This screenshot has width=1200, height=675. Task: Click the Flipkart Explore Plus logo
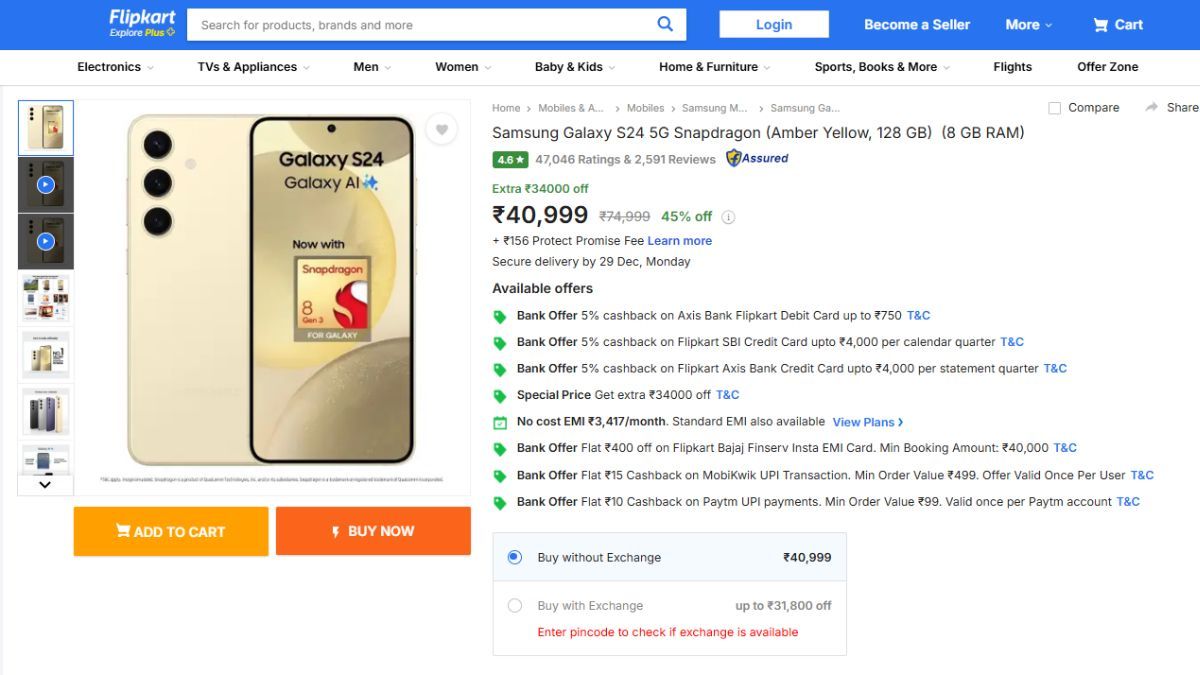142,24
